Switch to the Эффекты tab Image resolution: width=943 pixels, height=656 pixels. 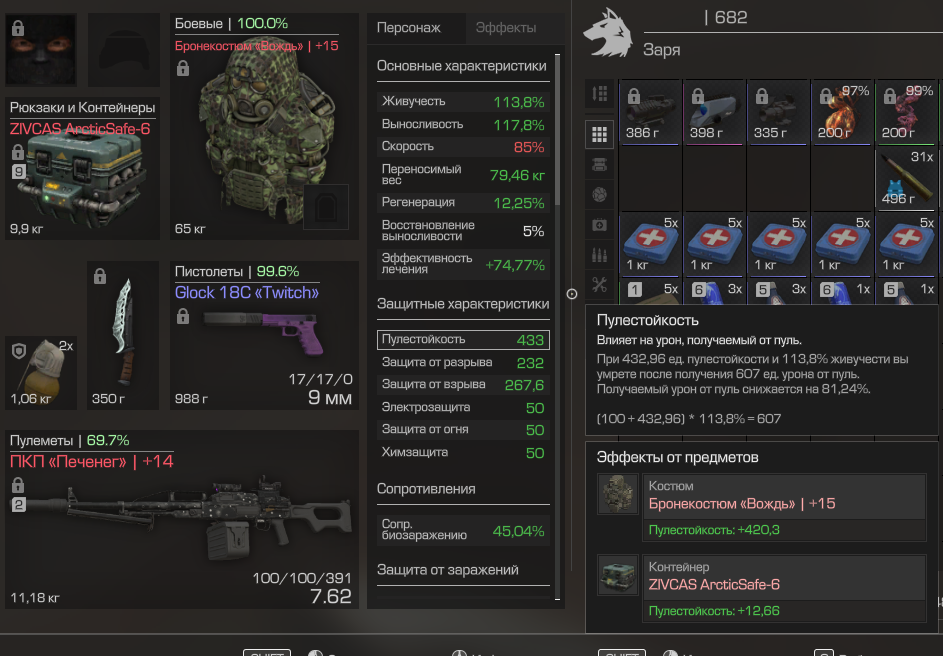tap(506, 28)
